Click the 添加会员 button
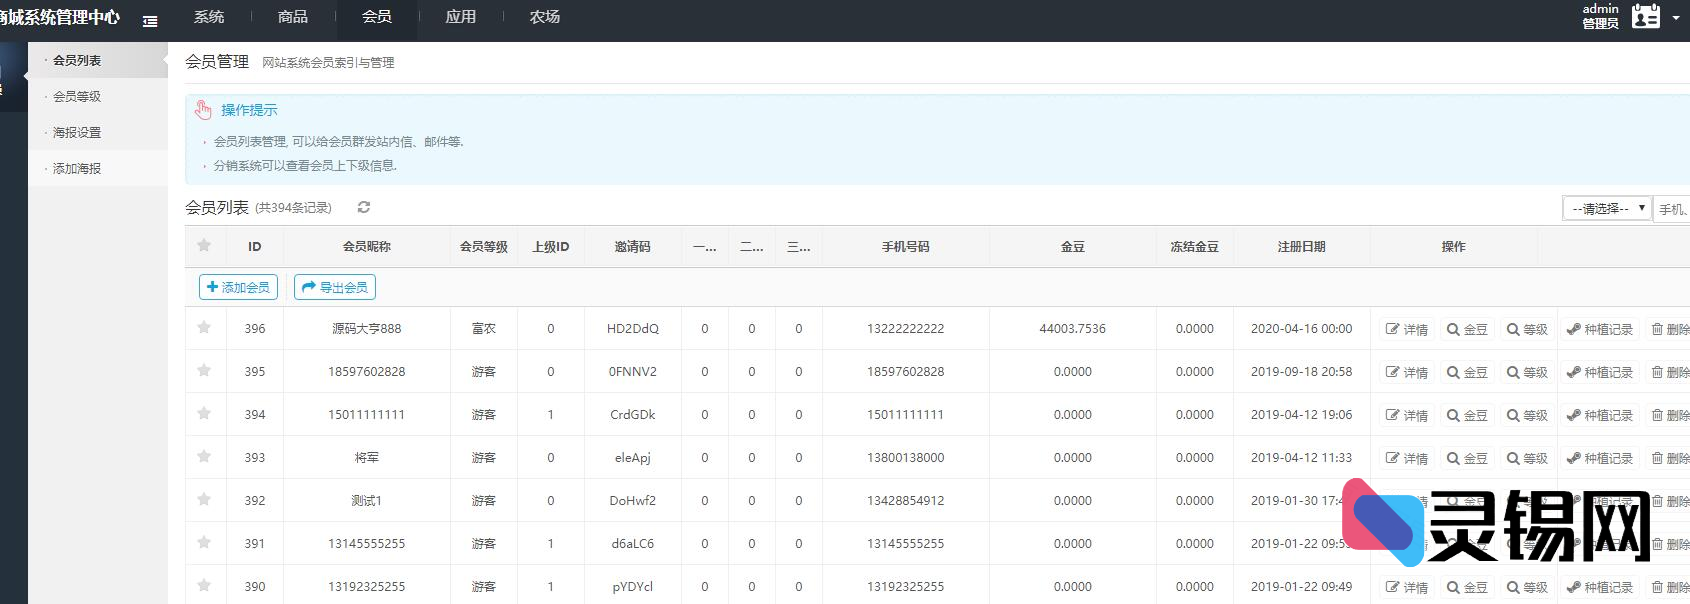1690x604 pixels. (x=238, y=287)
